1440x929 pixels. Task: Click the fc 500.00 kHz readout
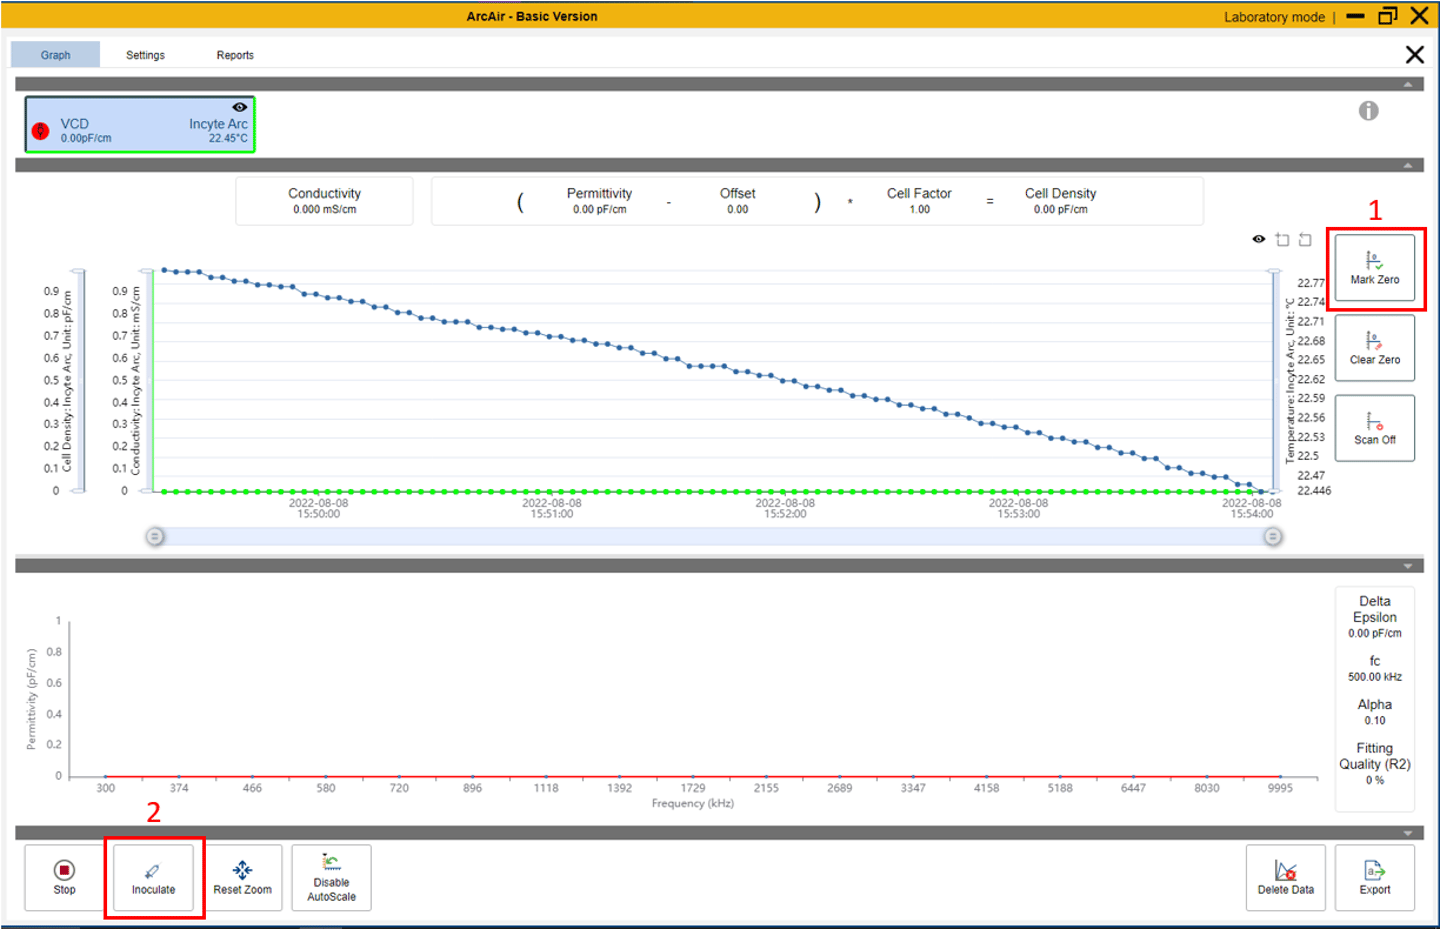(x=1374, y=668)
